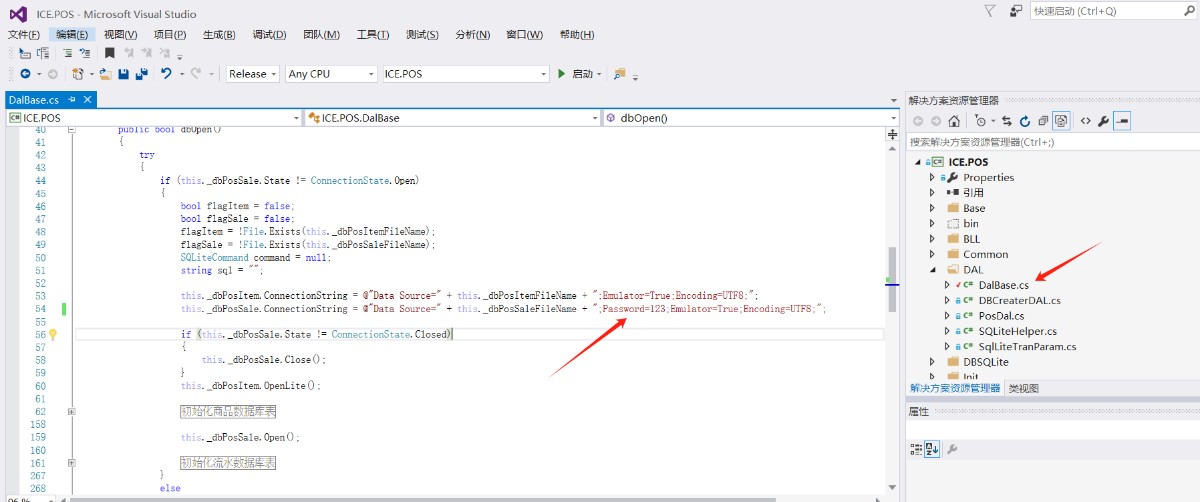Select DBCreaterDAL.cs in Solution Explorer
Screen dimensions: 1200x502
pos(1020,300)
